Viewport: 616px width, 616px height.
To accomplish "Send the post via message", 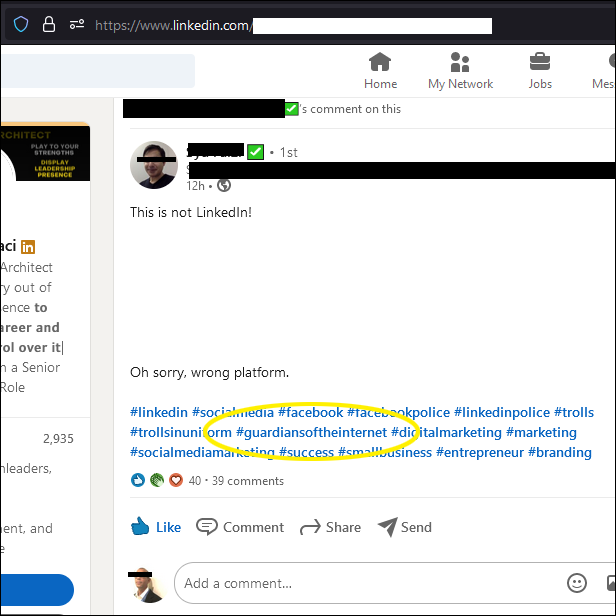I will pyautogui.click(x=405, y=527).
